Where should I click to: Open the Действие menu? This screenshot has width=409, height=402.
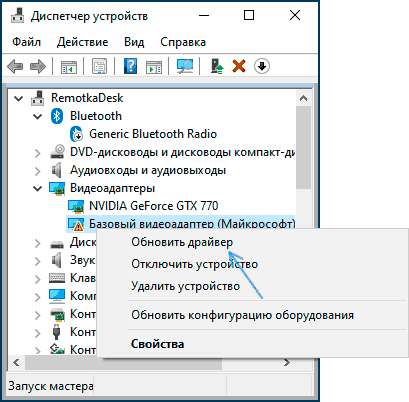(82, 42)
